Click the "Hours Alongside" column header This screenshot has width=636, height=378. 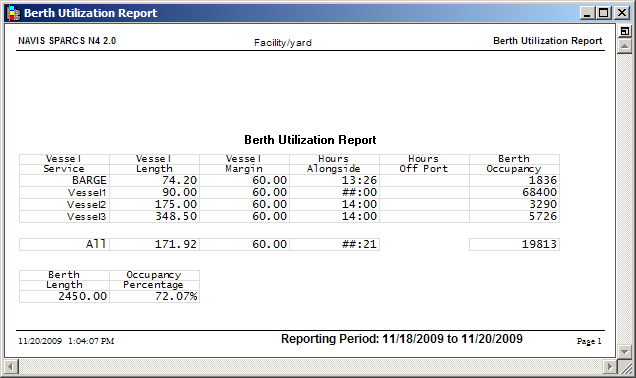(334, 164)
